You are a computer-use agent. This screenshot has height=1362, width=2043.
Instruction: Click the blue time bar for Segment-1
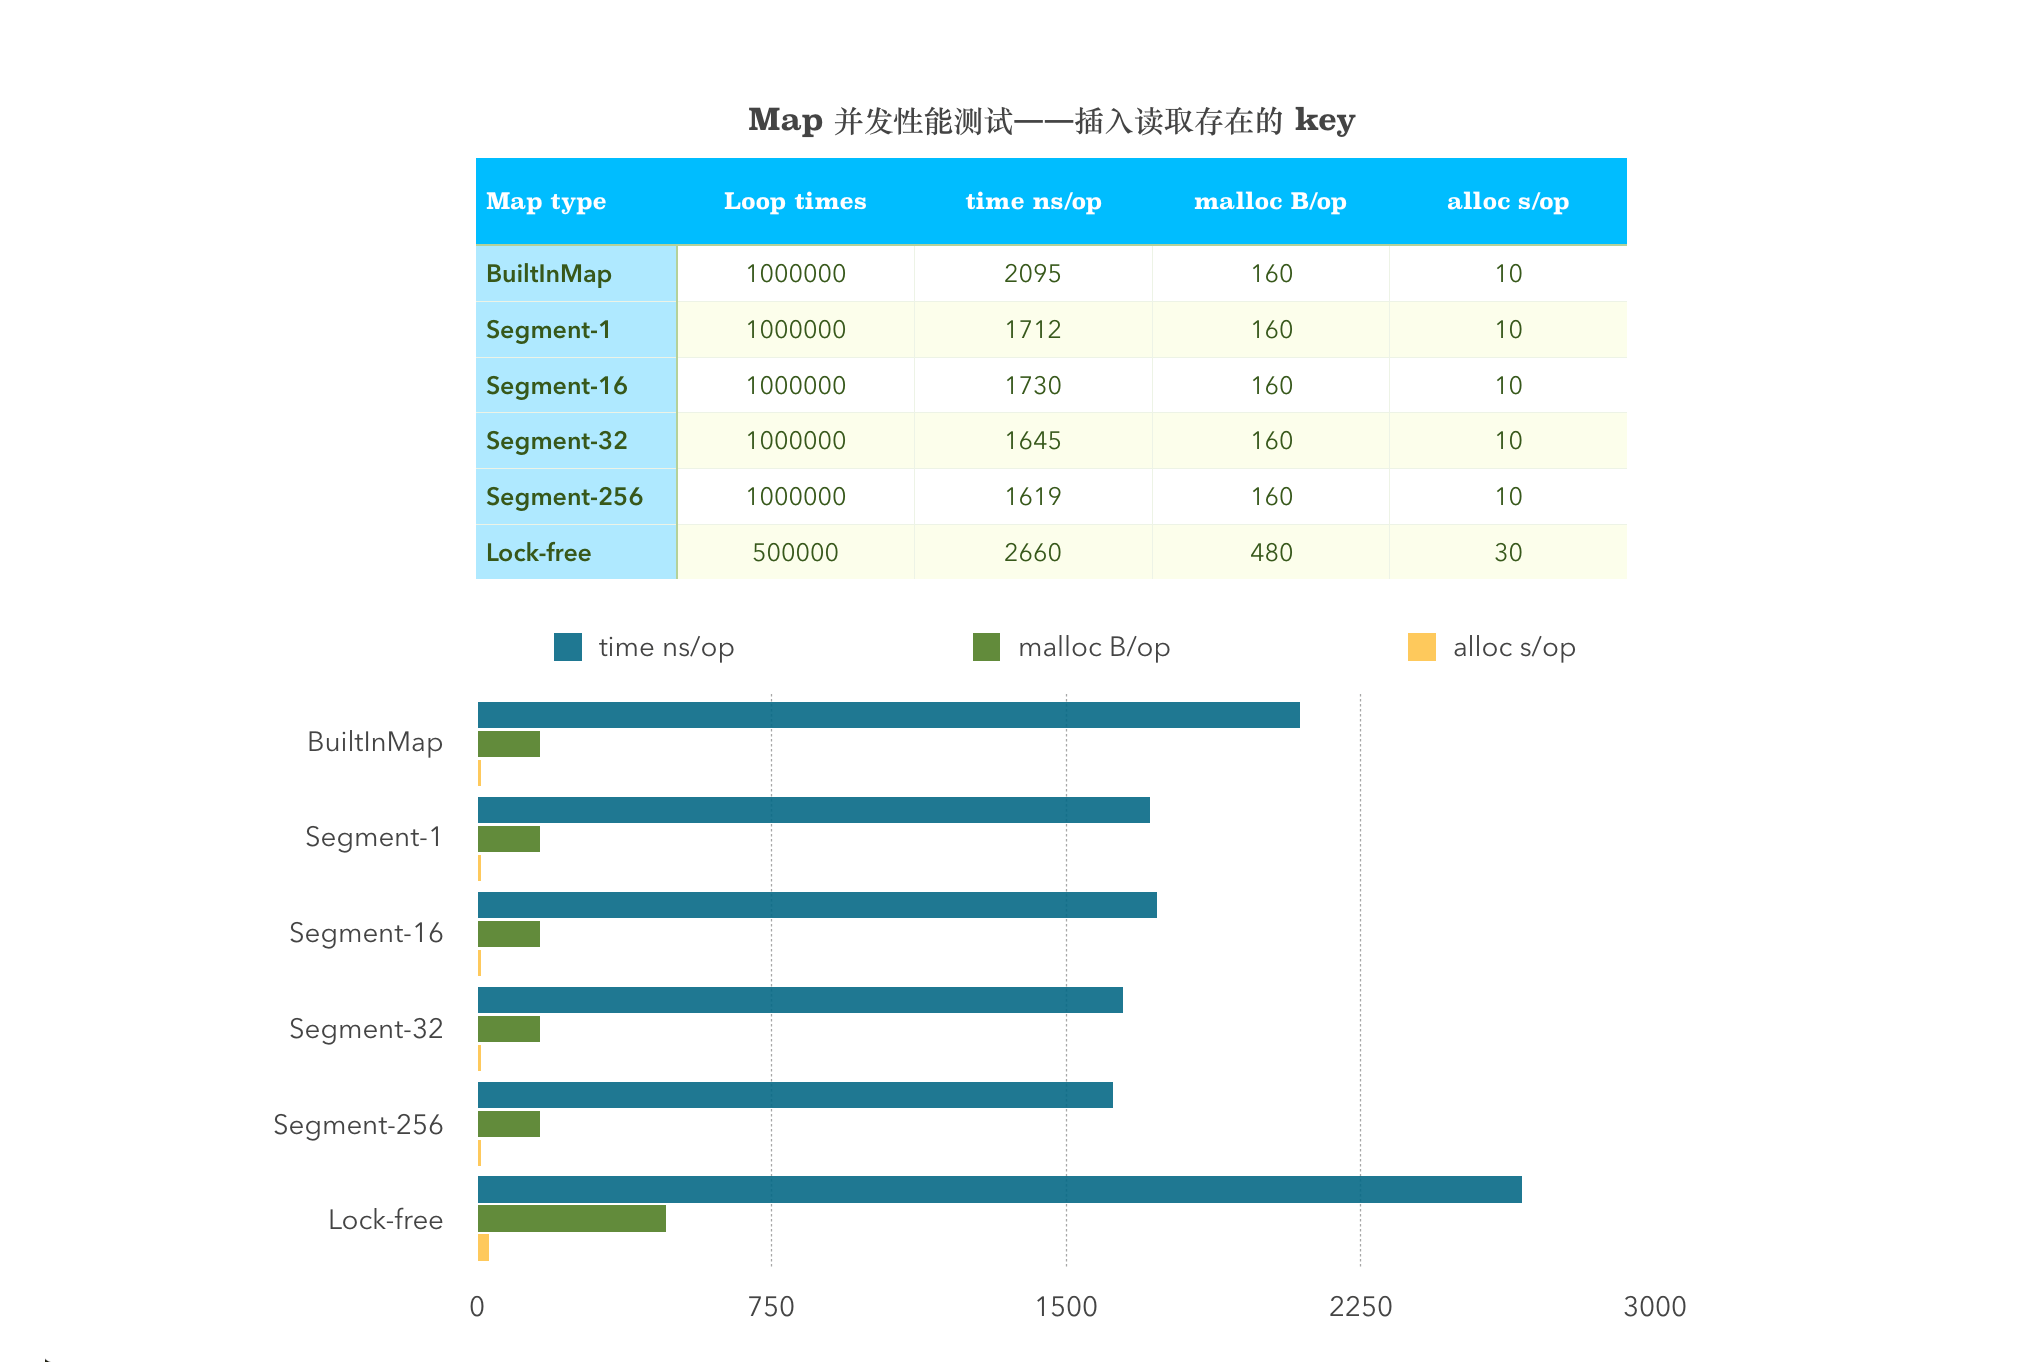[814, 810]
